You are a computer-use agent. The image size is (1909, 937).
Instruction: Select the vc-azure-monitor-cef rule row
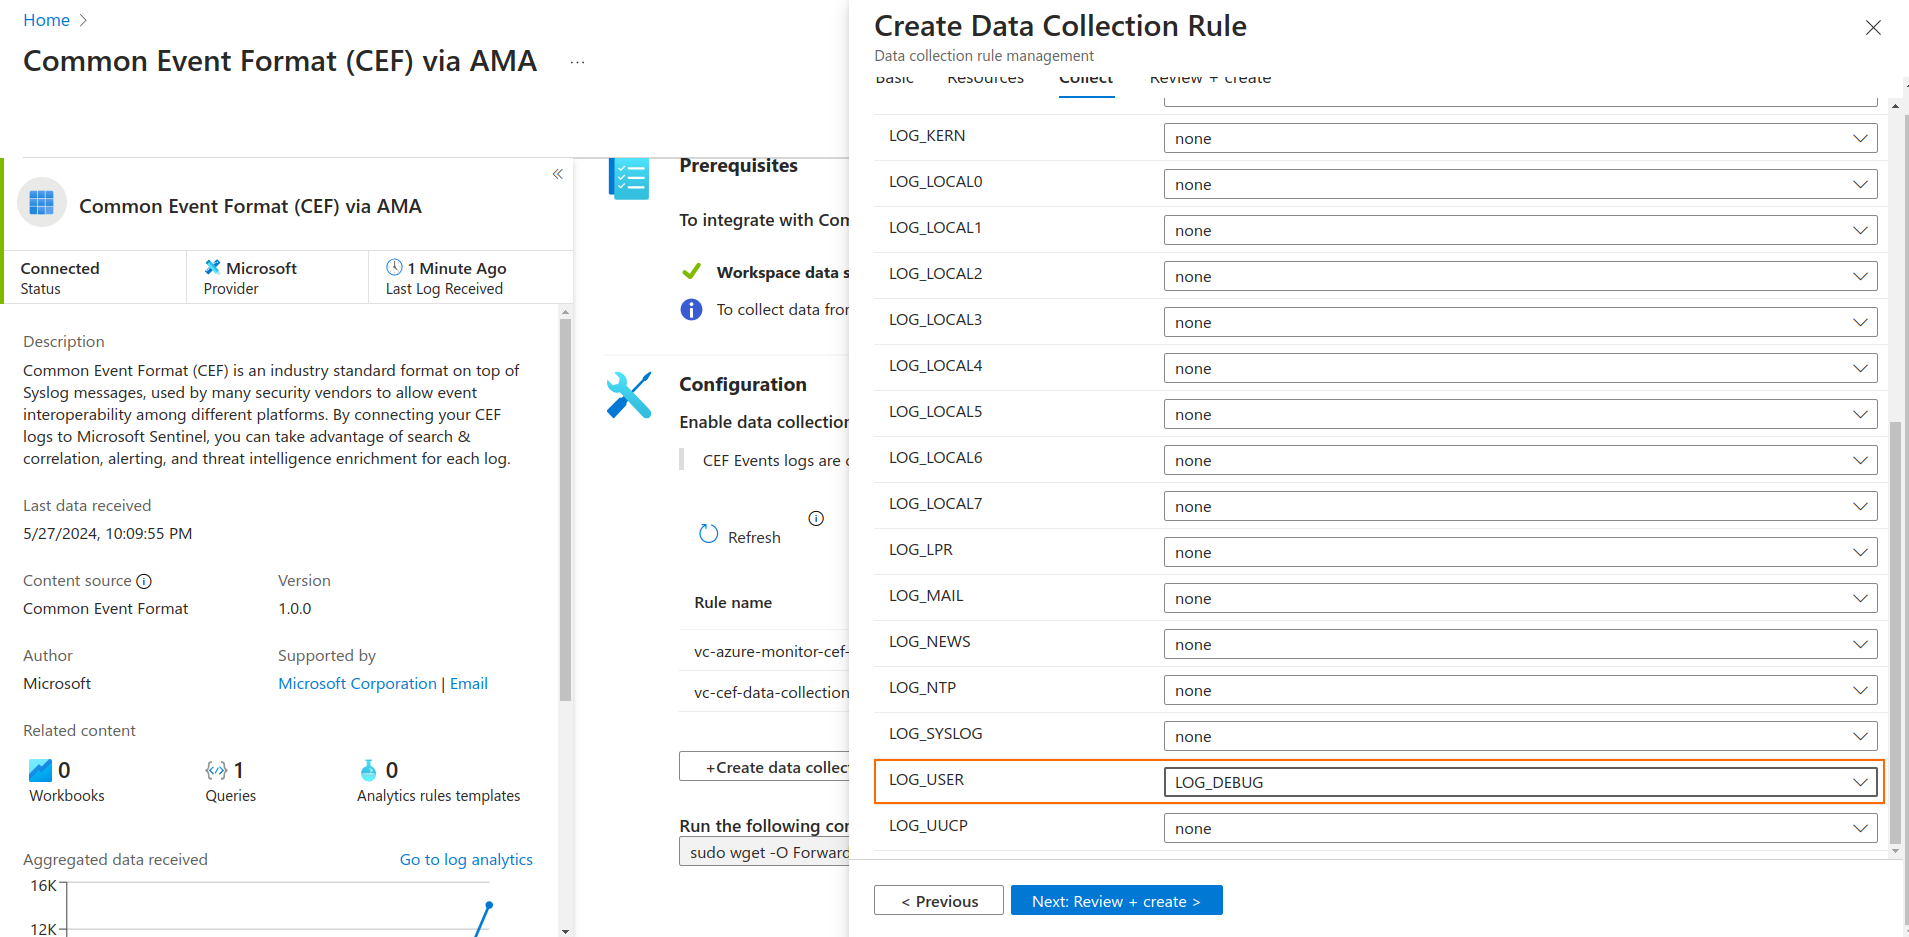point(764,650)
